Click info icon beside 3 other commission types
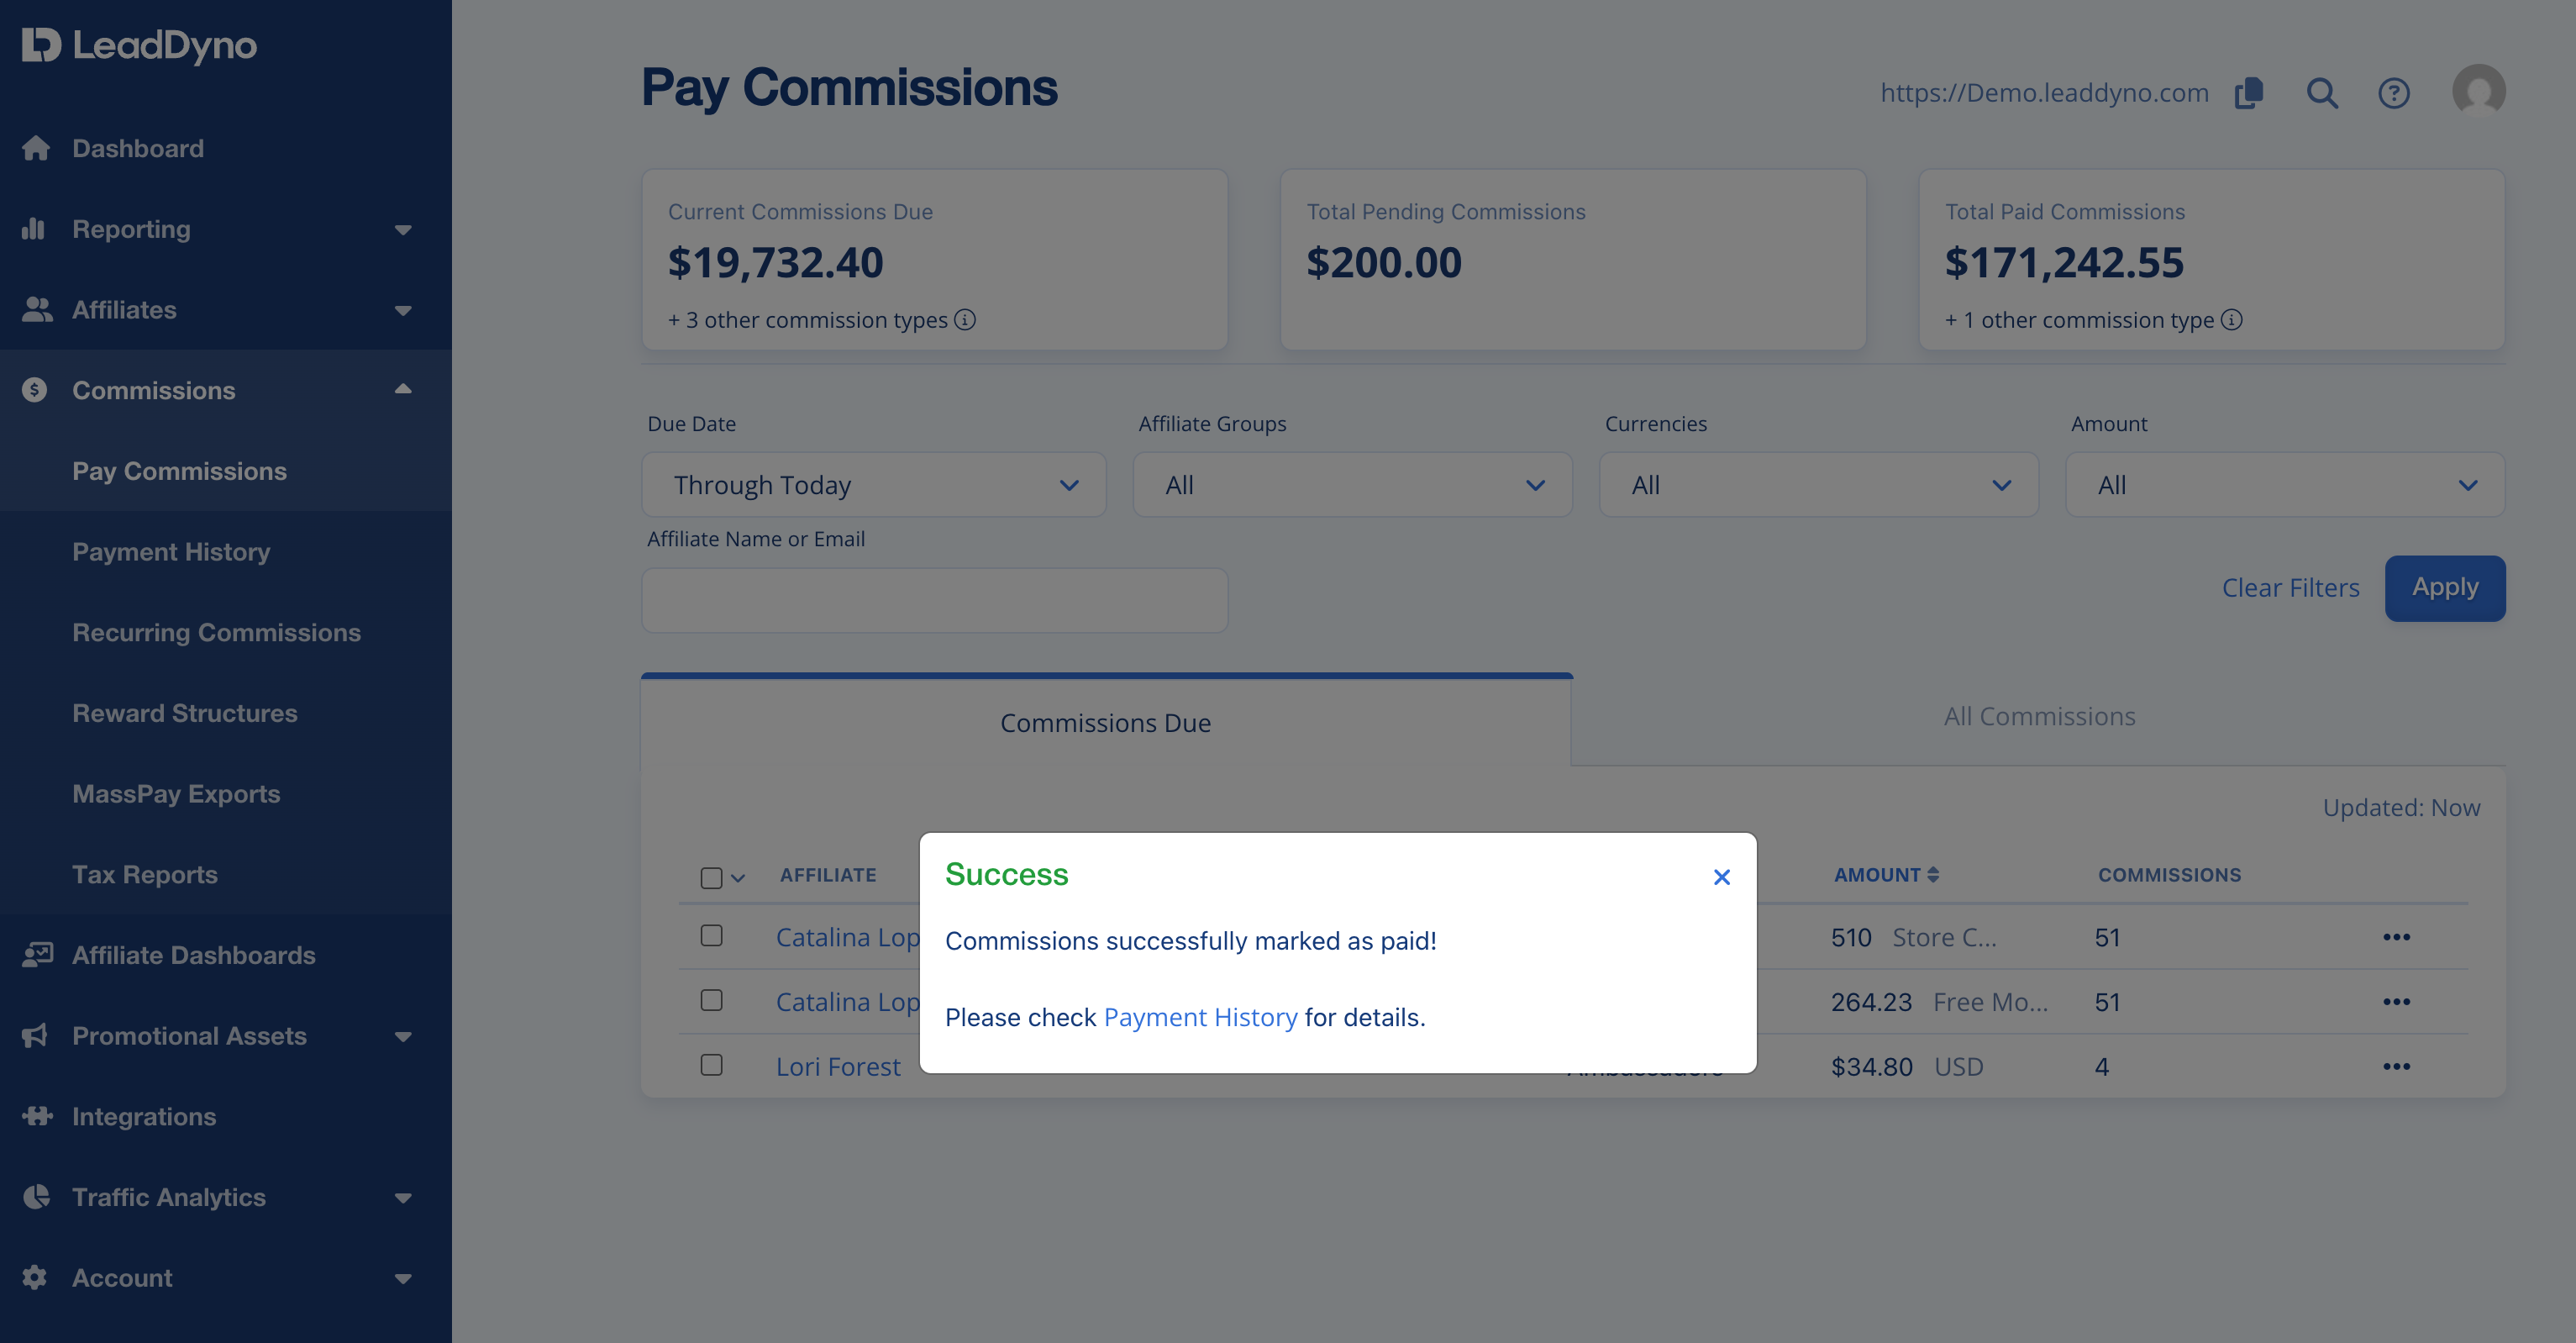 965,320
